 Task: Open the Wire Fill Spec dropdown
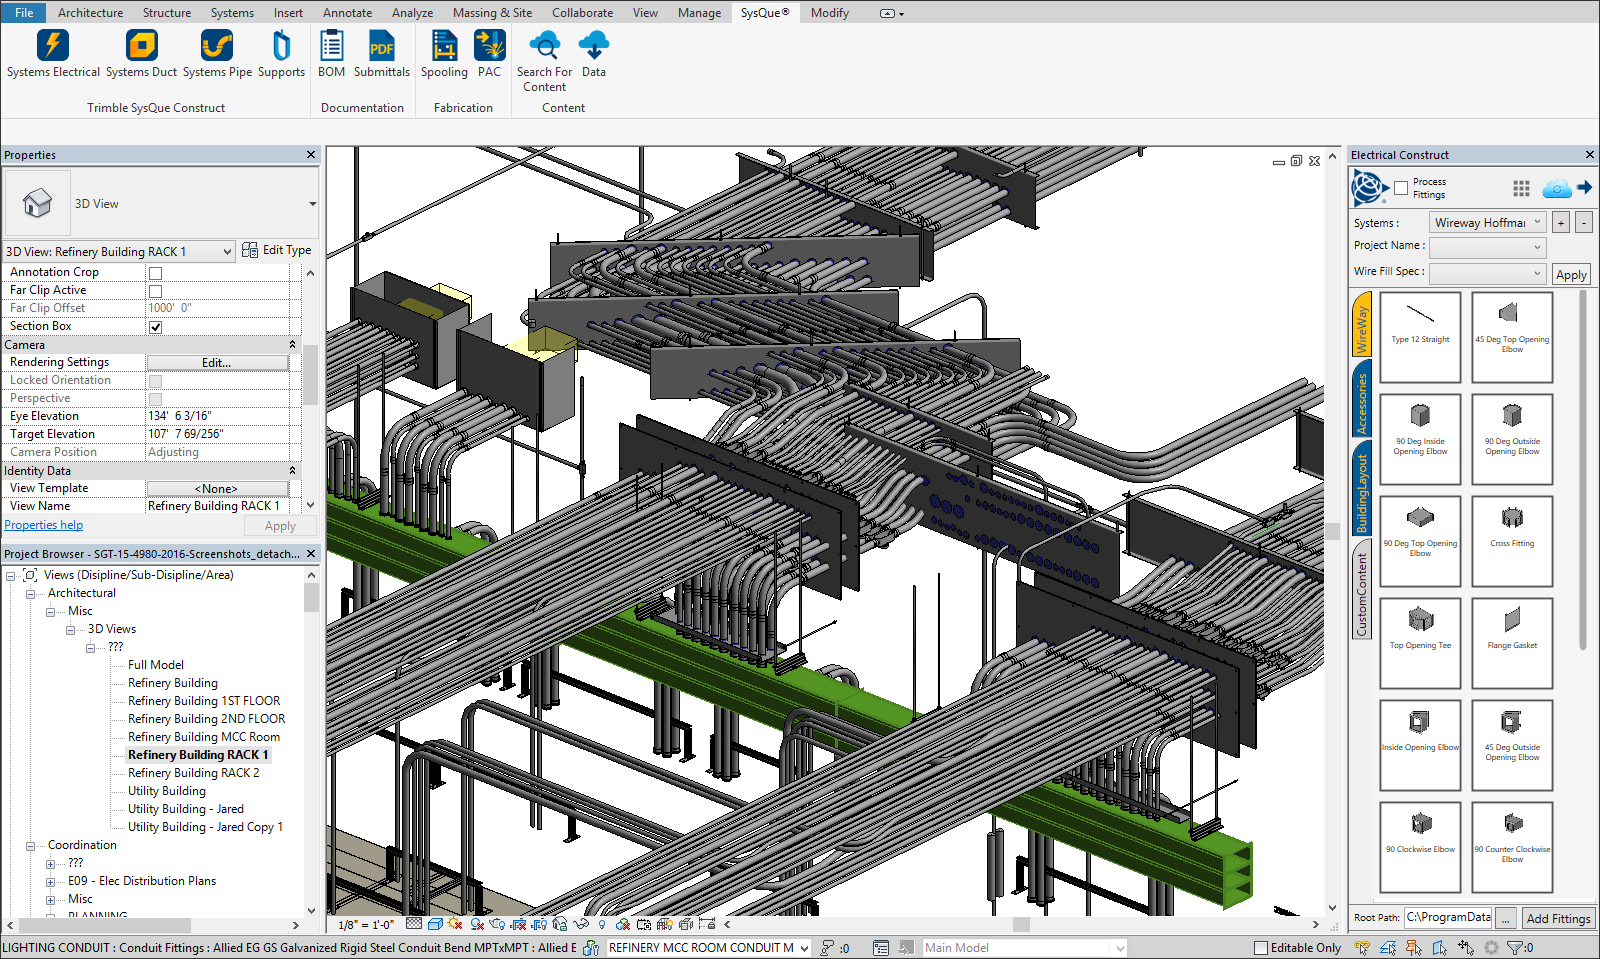(x=1487, y=272)
